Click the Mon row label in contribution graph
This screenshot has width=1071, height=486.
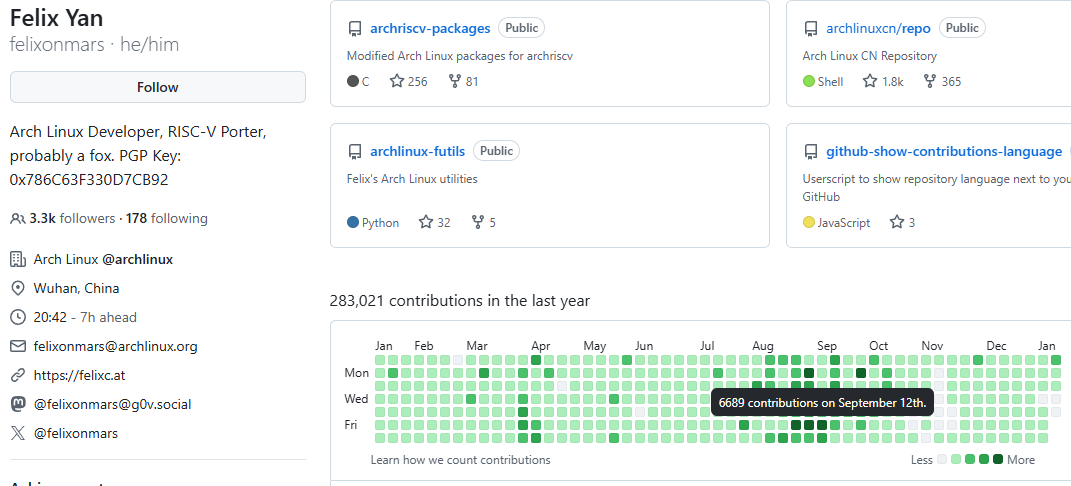[x=357, y=373]
